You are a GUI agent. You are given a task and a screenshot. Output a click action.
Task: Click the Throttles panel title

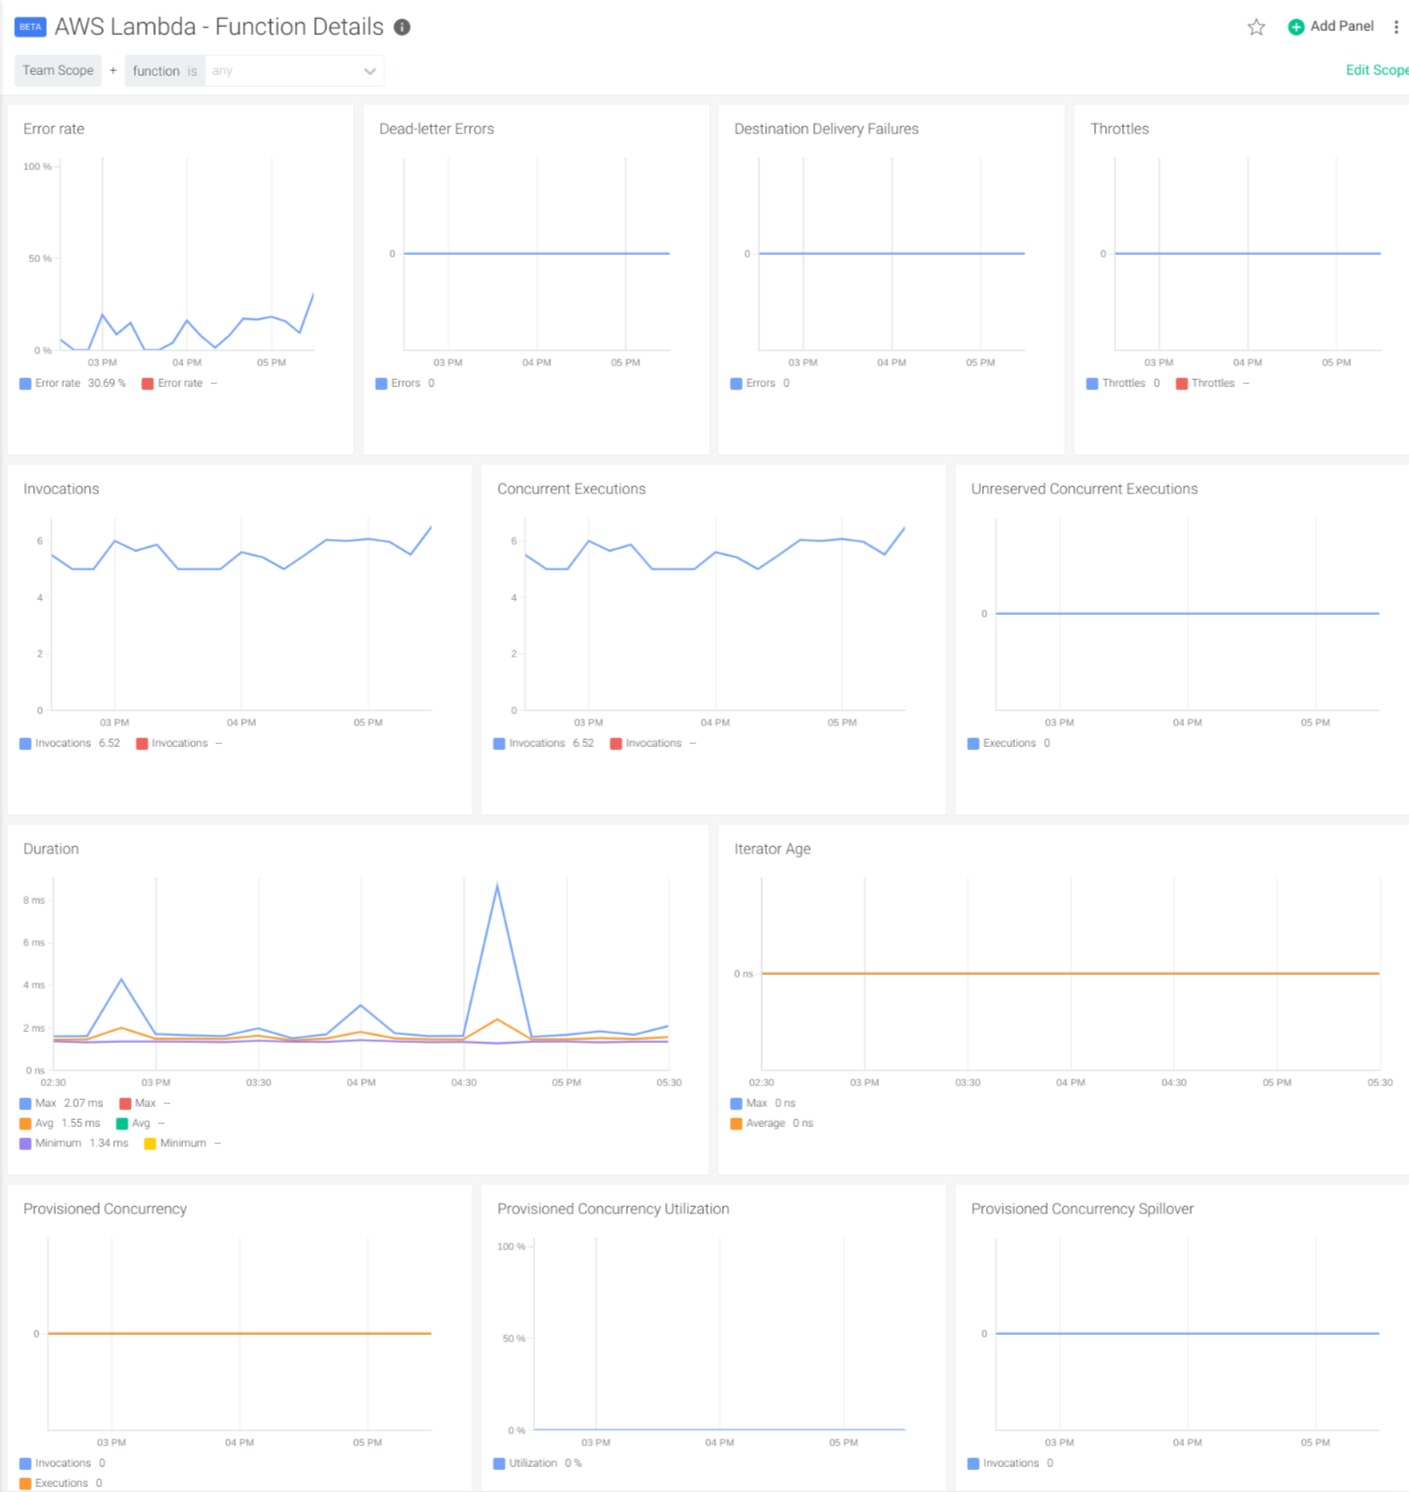pyautogui.click(x=1119, y=129)
